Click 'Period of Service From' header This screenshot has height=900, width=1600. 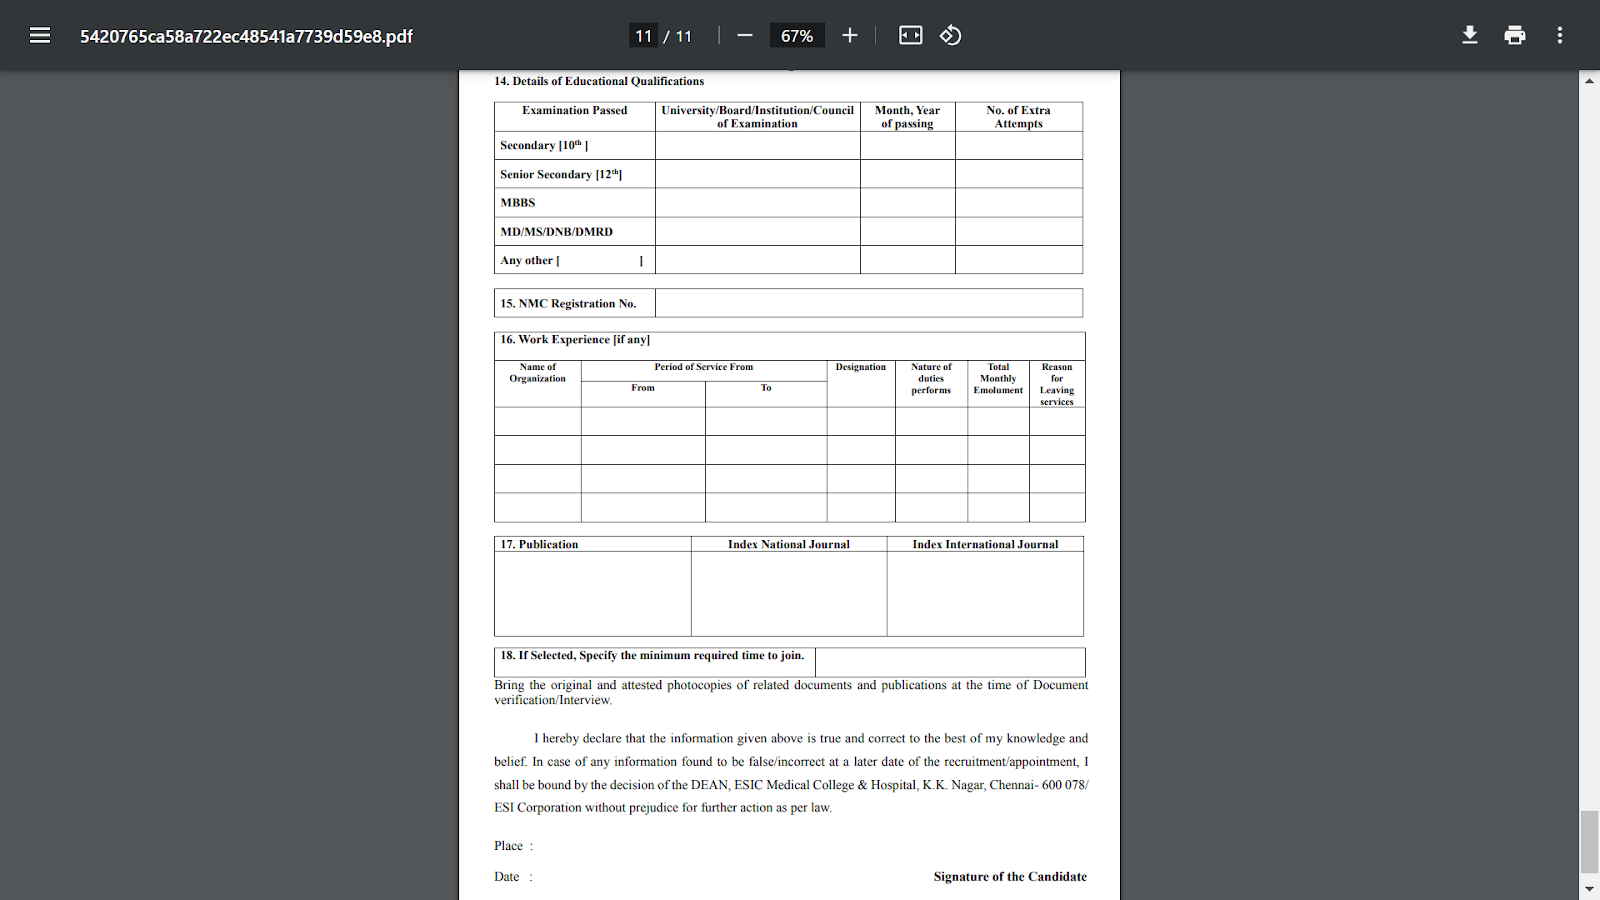coord(704,367)
